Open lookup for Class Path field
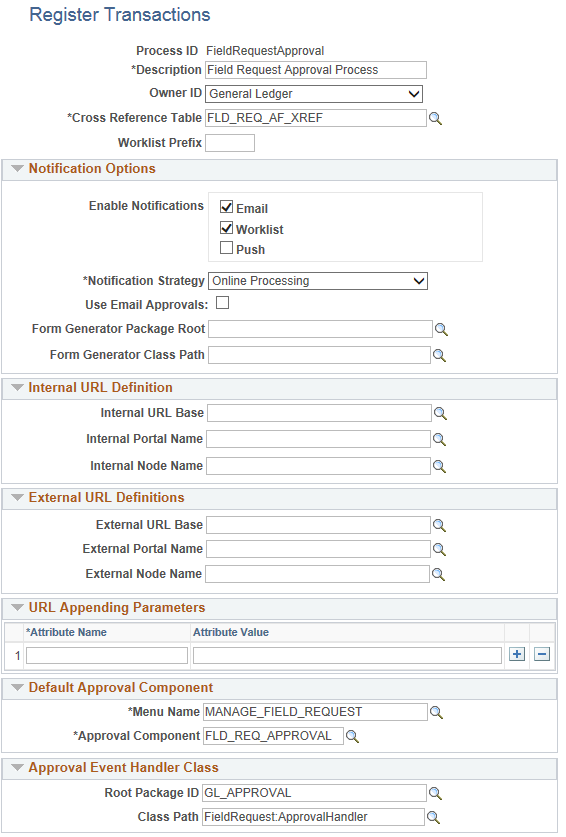Screen dimensions: 566x837 [x=433, y=817]
